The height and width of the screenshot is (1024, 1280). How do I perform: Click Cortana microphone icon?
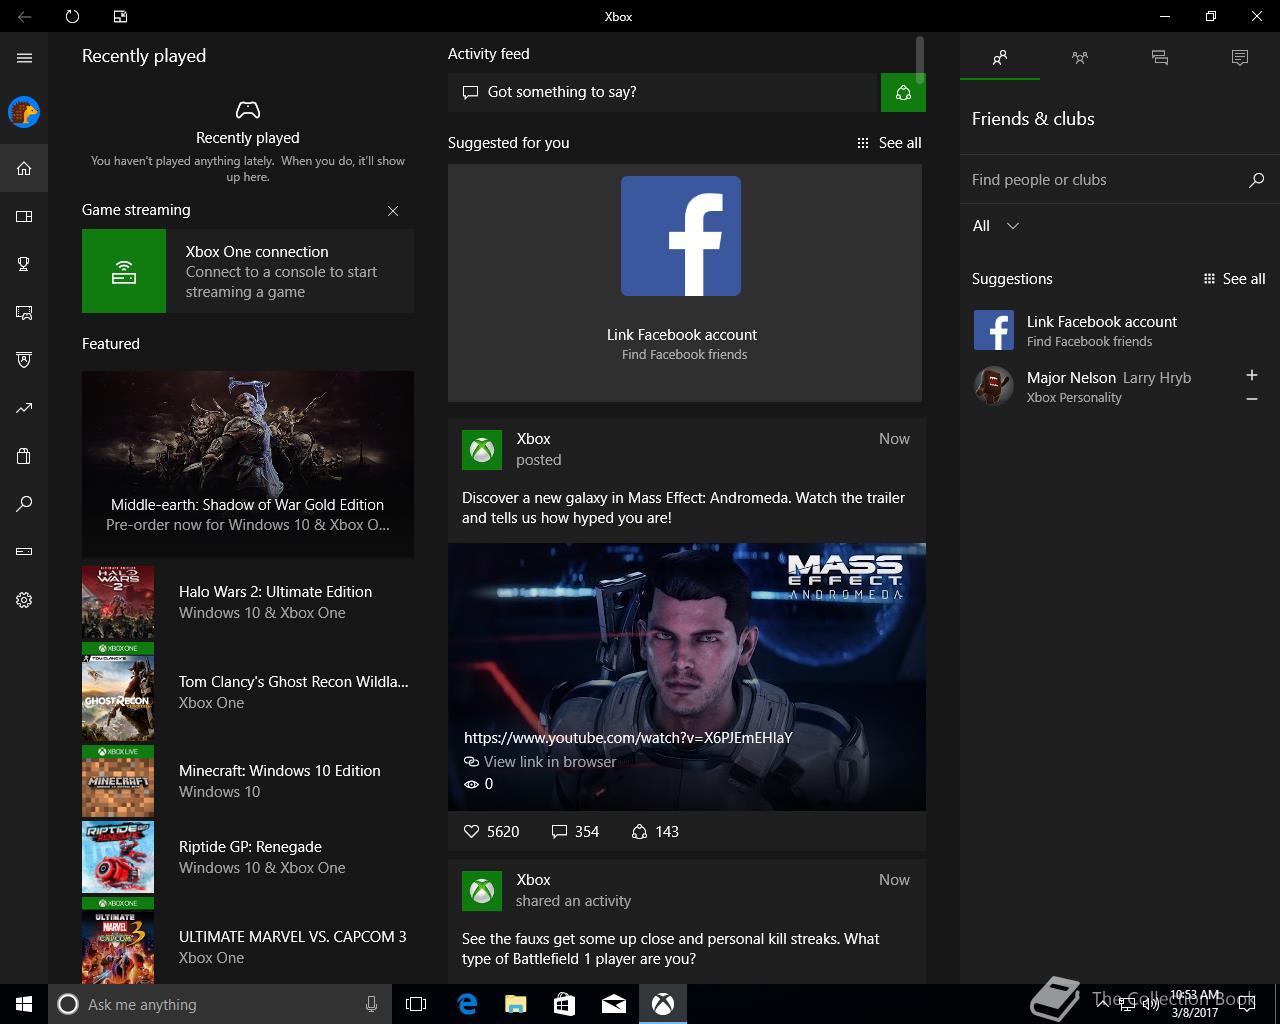[x=371, y=1004]
